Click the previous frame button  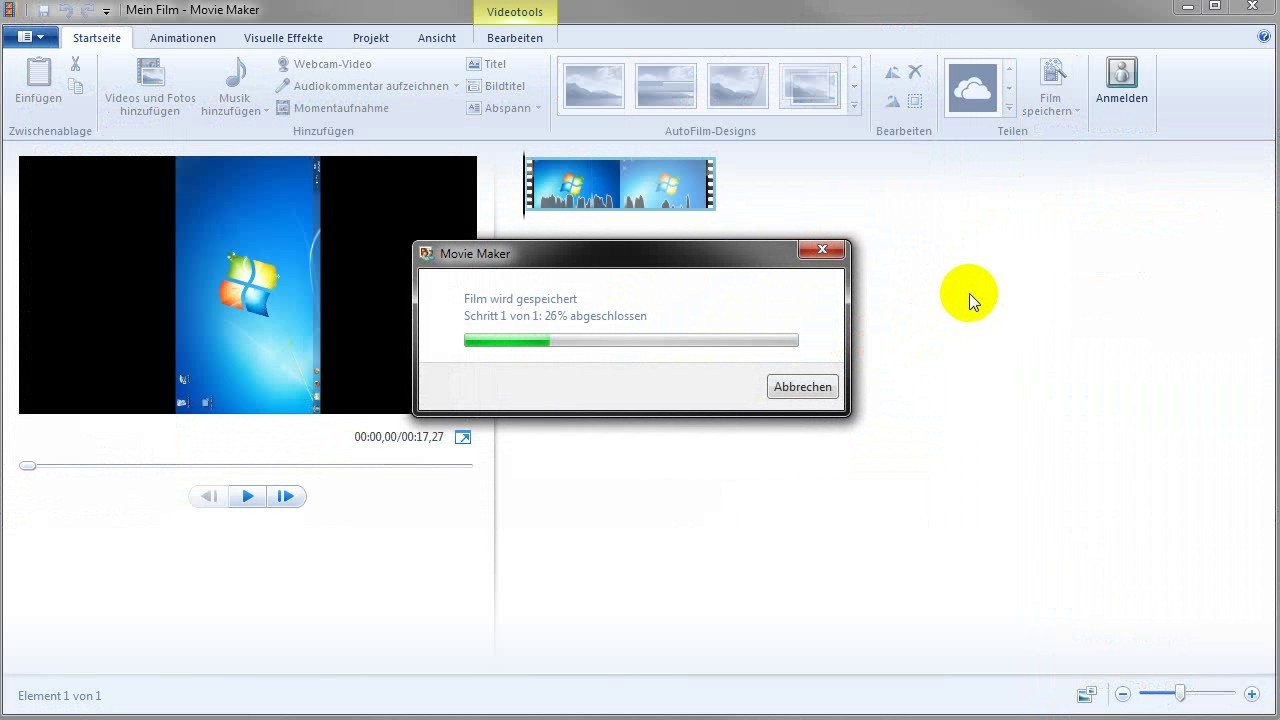pyautogui.click(x=209, y=496)
